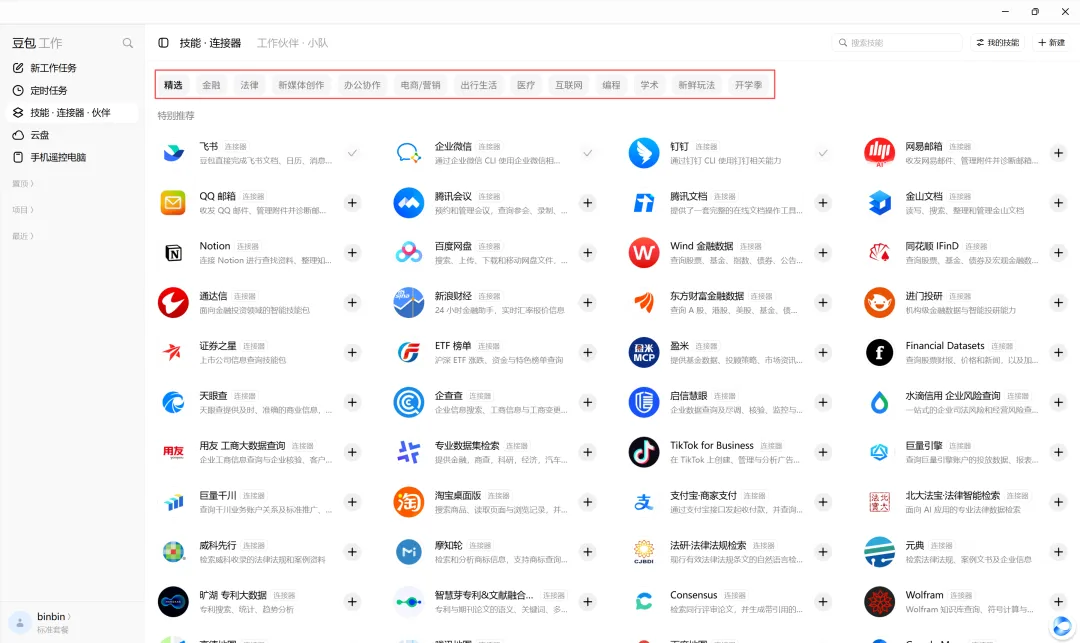Open the Notion connector icon
The height and width of the screenshot is (643, 1080).
(173, 253)
